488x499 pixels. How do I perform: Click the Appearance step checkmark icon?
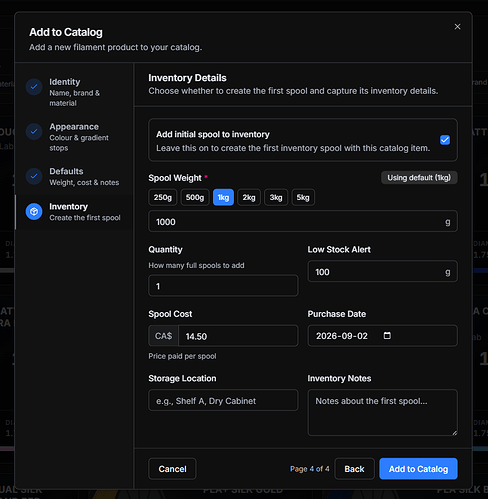click(34, 131)
